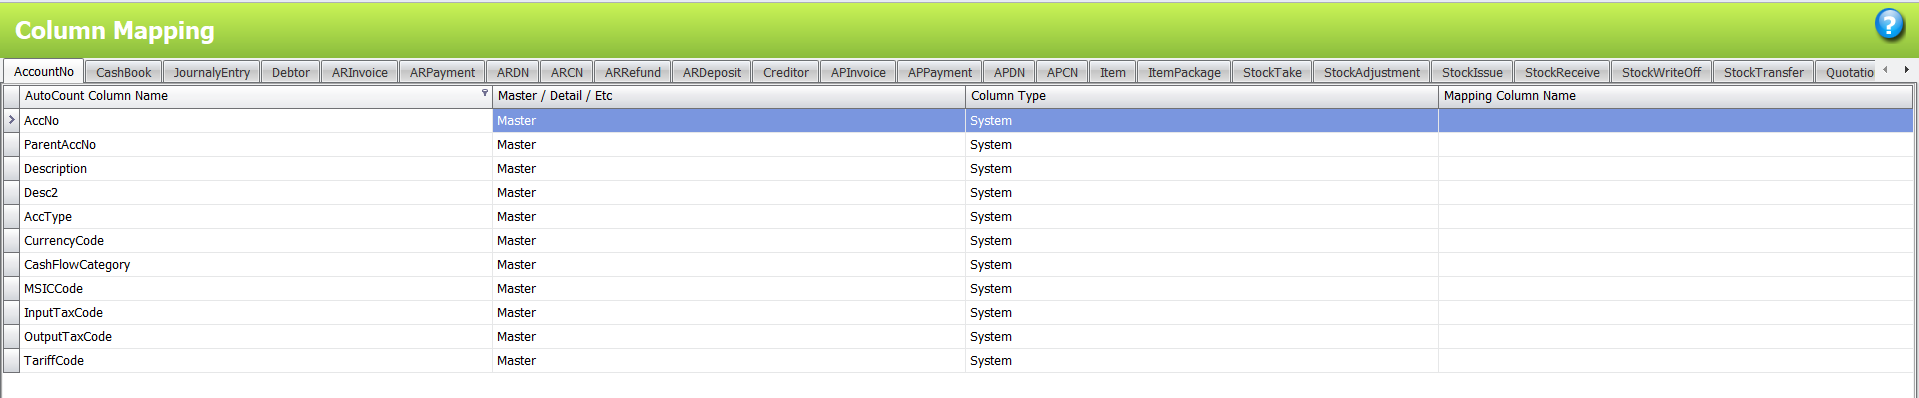Click the System cell in ParentAccNo row
1919x398 pixels.
click(1202, 144)
